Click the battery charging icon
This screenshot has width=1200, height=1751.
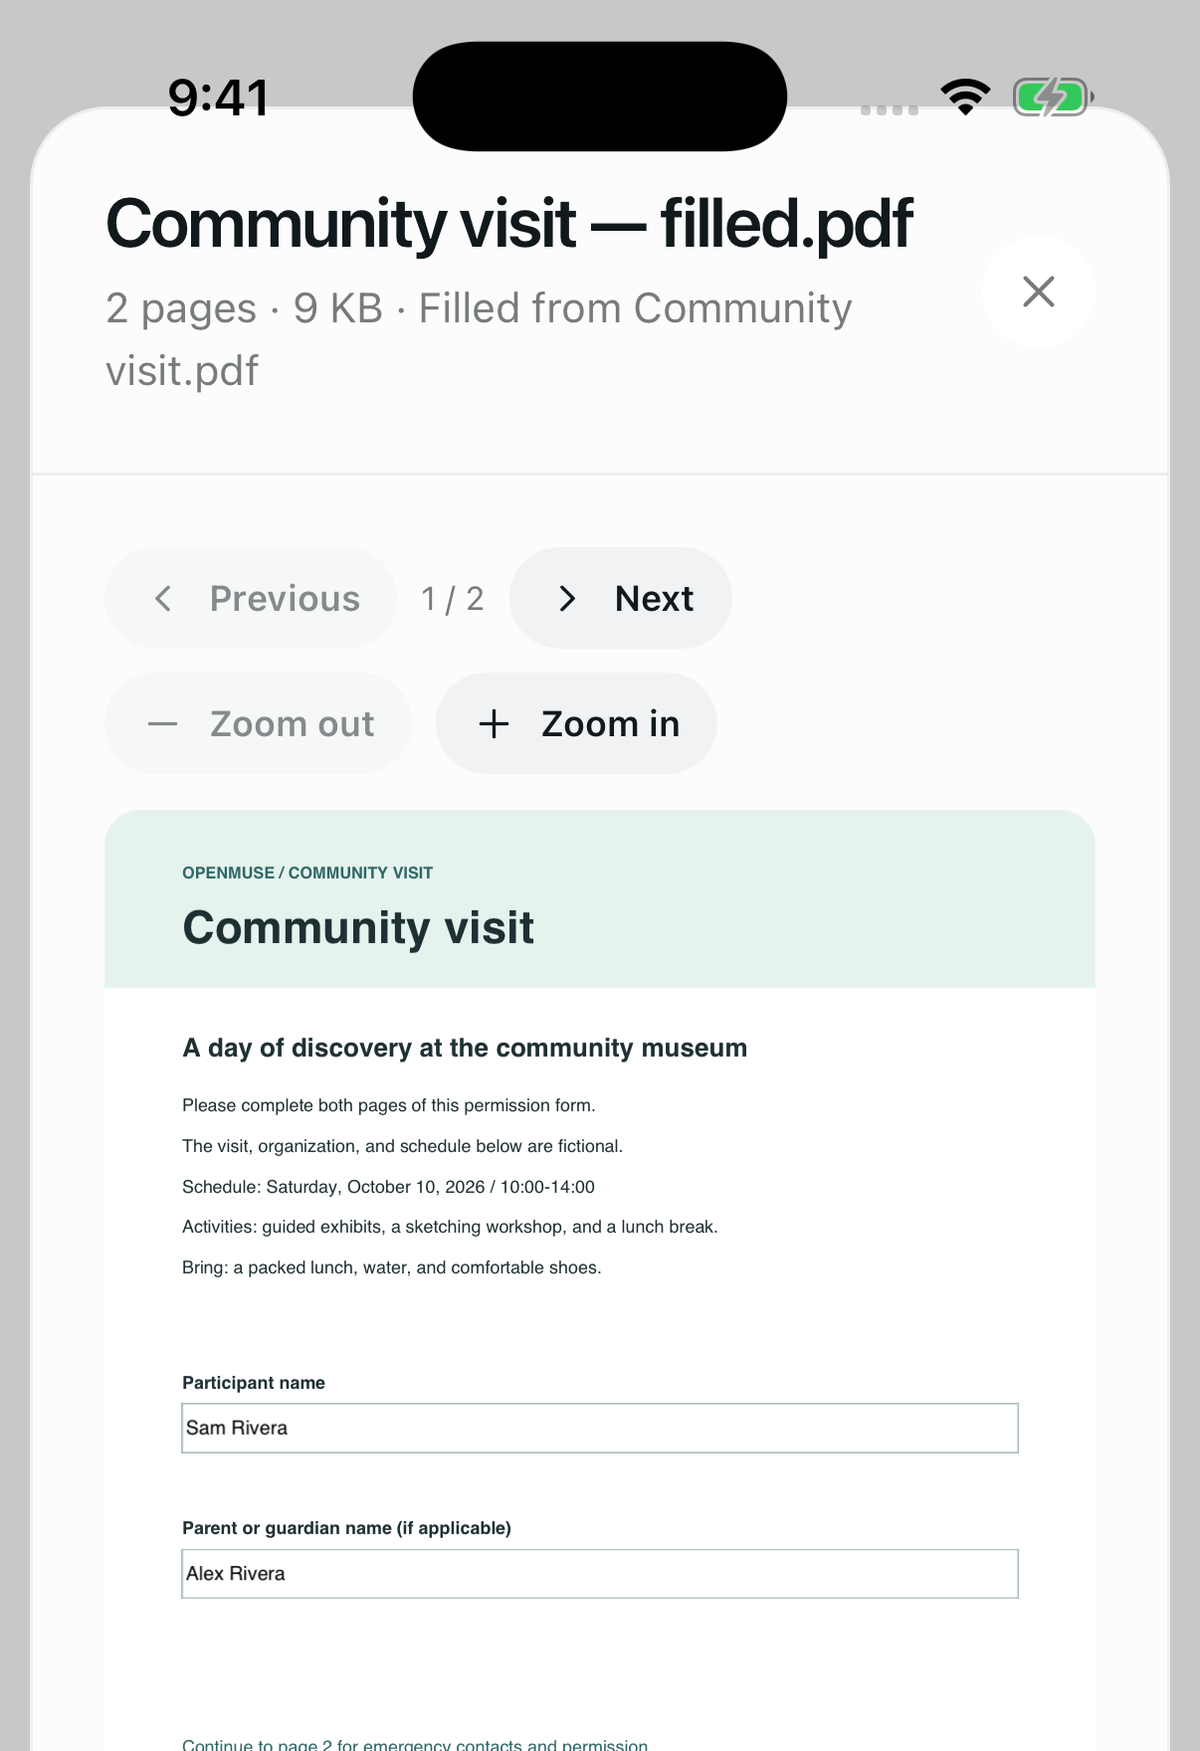click(x=1053, y=97)
